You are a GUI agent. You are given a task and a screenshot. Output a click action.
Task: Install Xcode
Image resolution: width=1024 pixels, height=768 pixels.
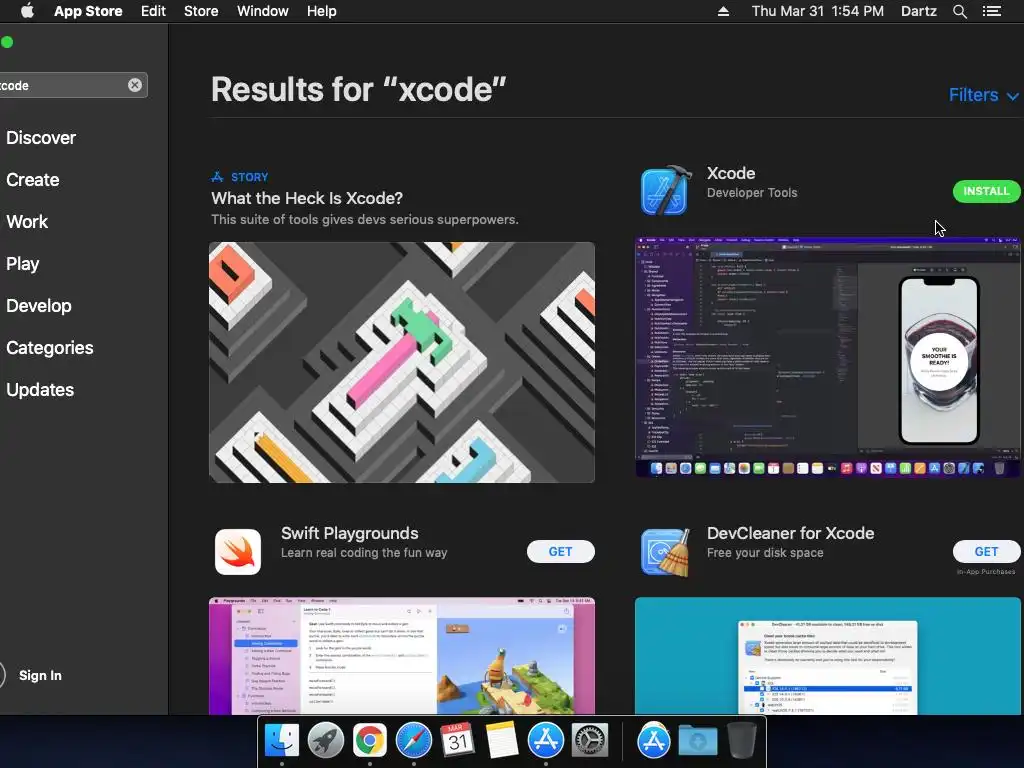pyautogui.click(x=986, y=191)
